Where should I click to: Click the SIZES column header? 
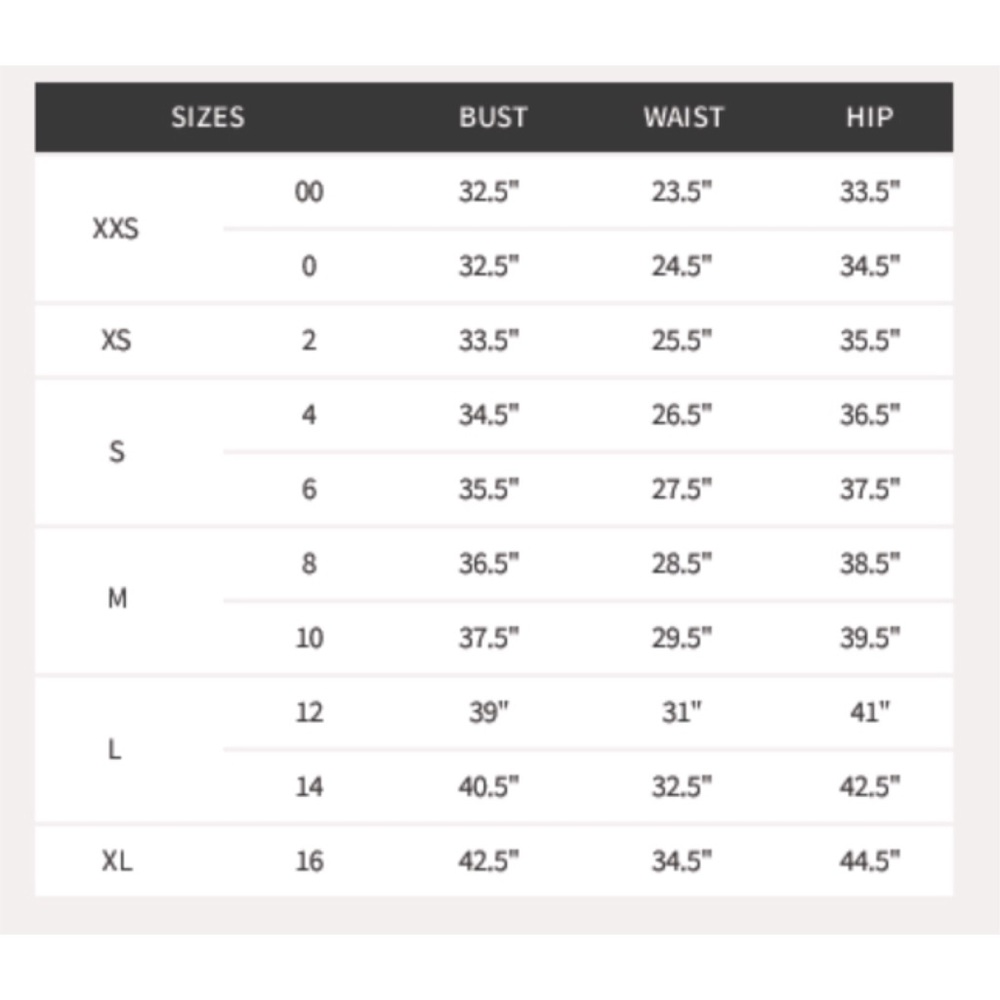click(207, 117)
